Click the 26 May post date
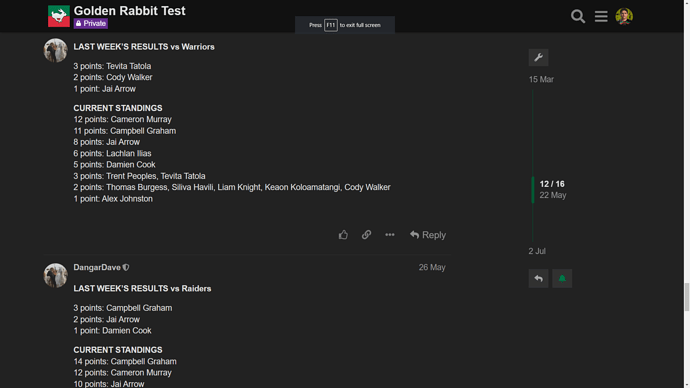This screenshot has width=690, height=388. (432, 267)
